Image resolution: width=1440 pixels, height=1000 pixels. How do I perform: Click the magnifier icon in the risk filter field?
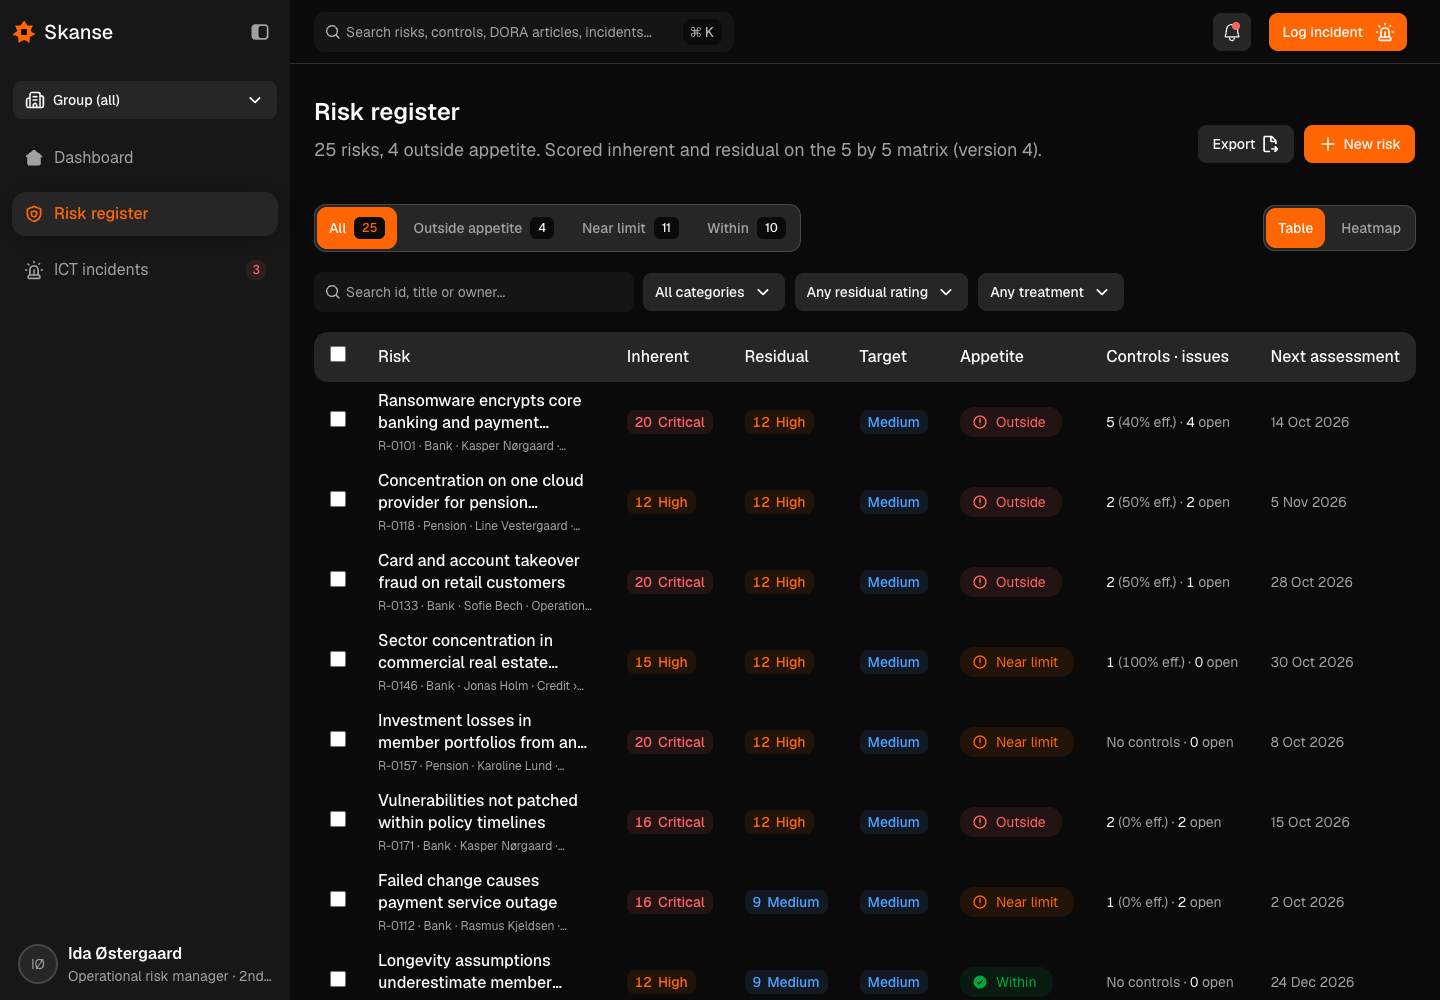coord(333,292)
